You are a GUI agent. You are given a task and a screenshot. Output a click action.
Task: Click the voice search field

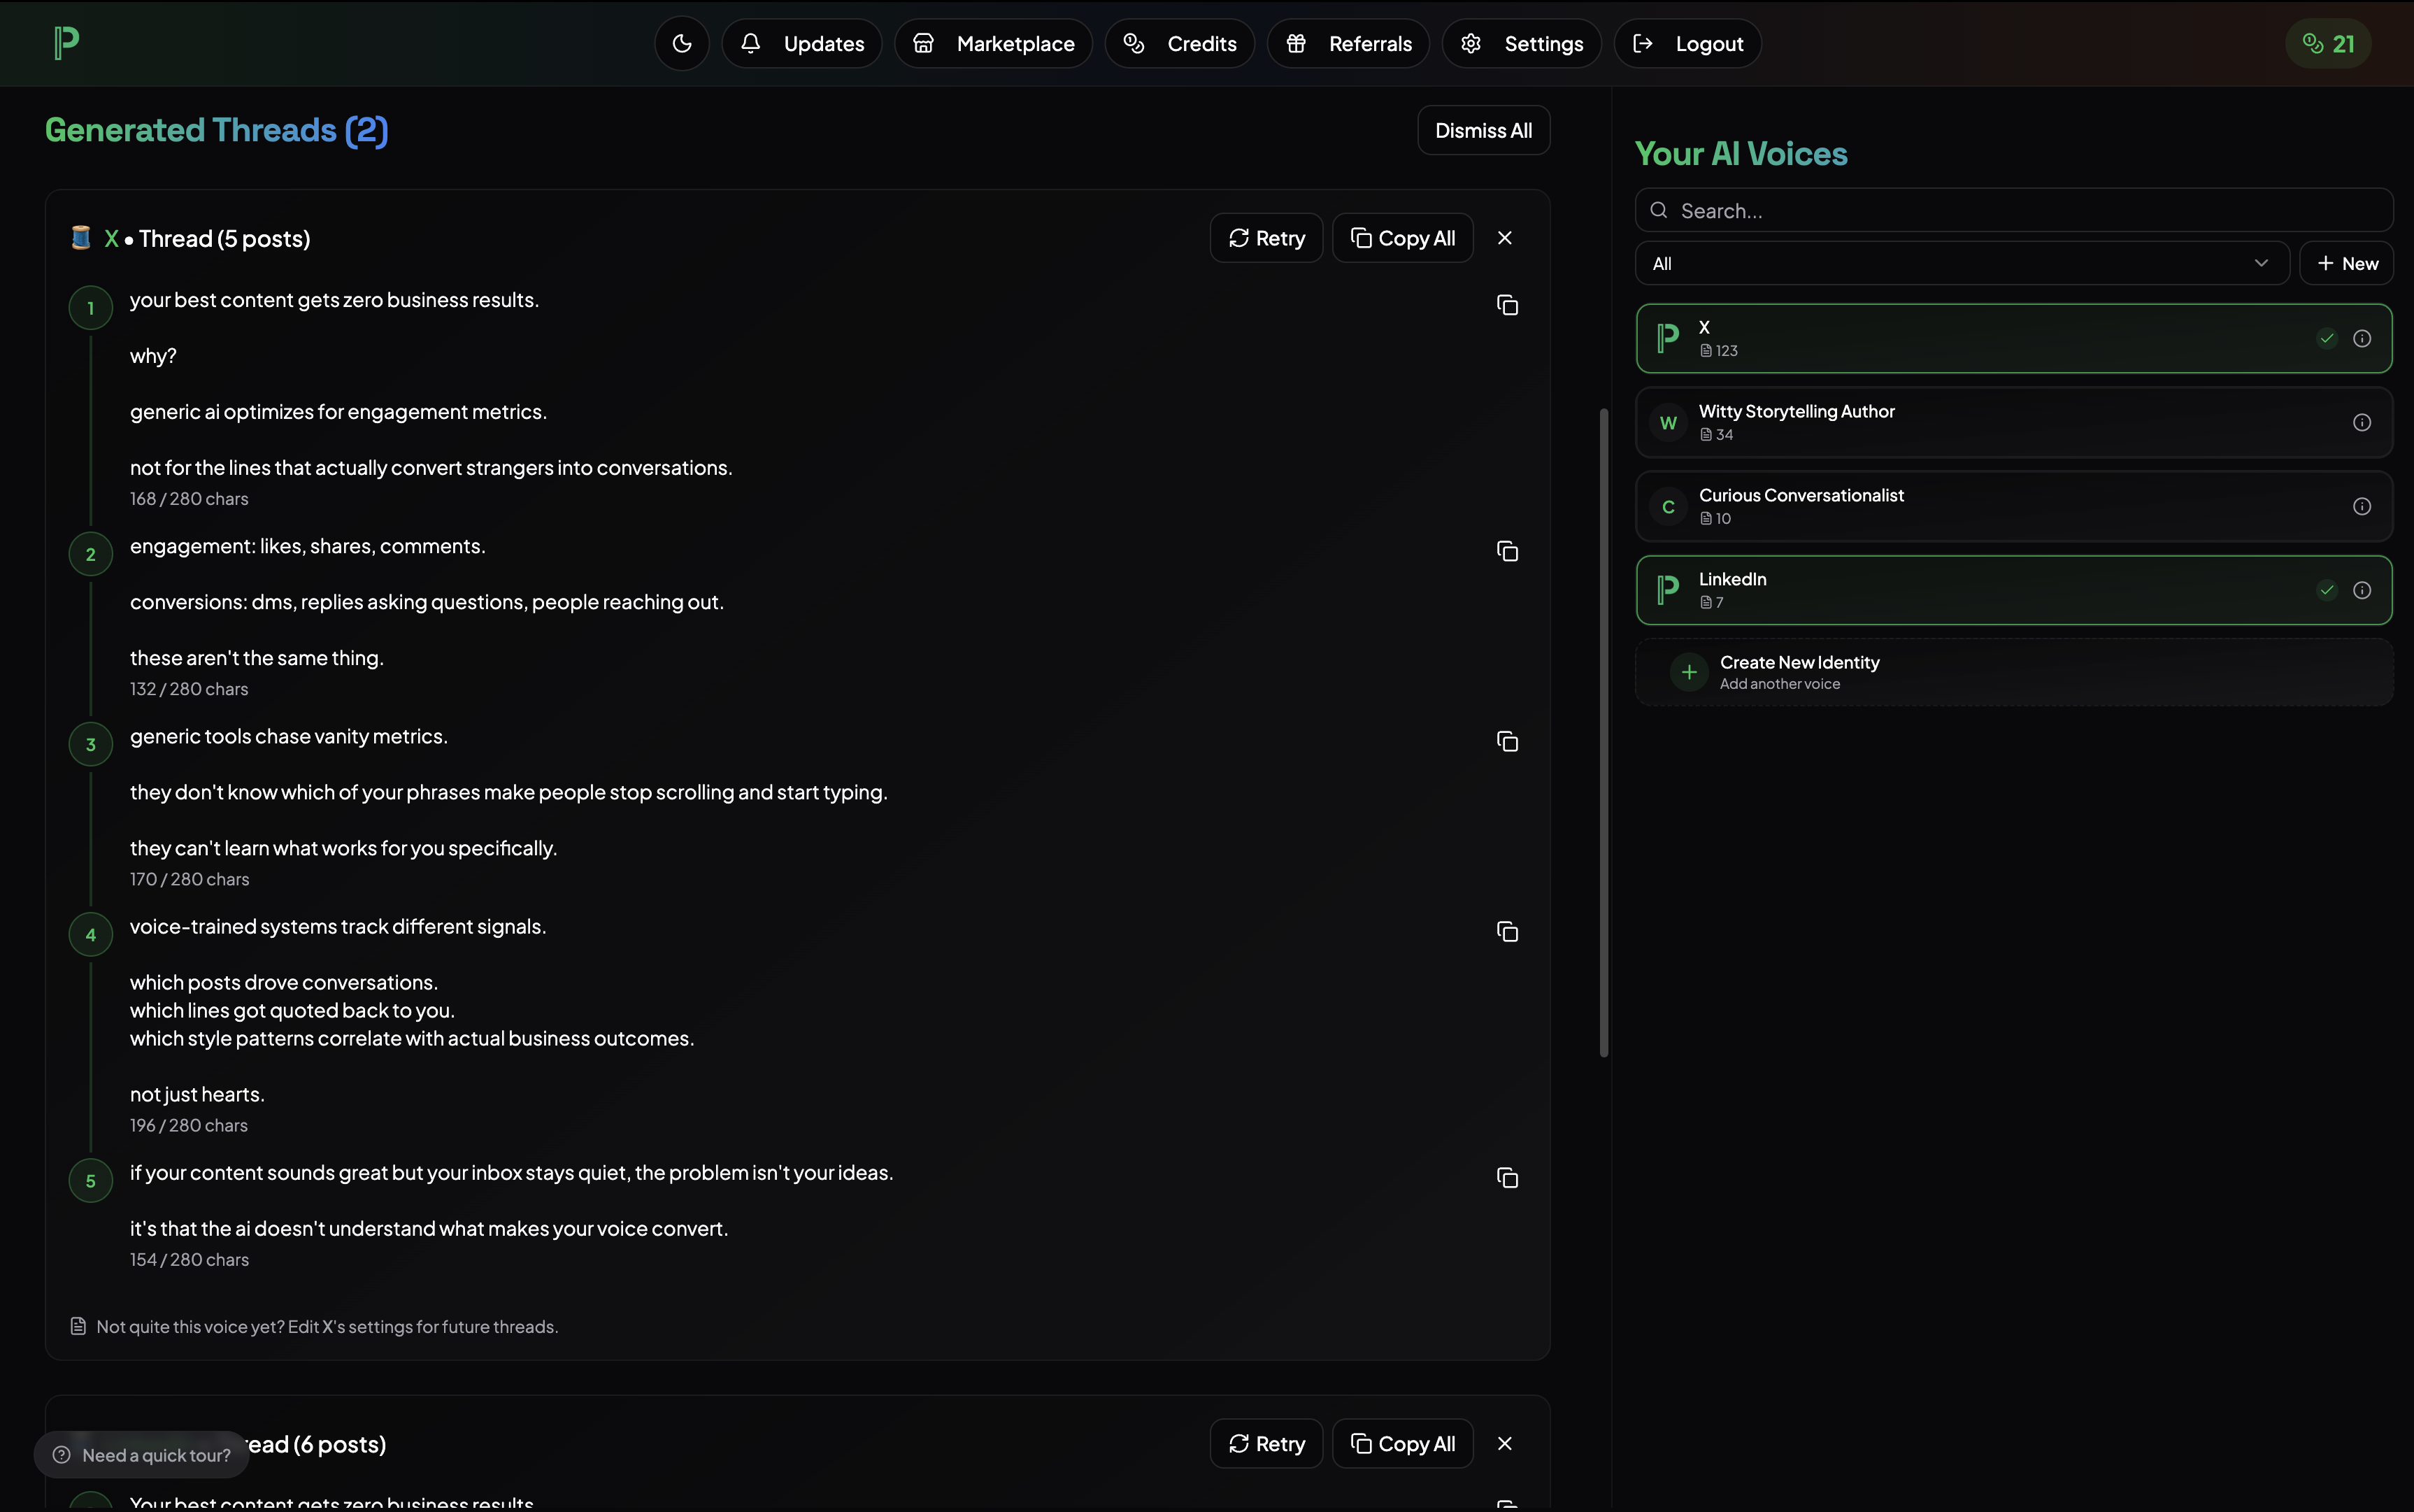(x=2013, y=210)
